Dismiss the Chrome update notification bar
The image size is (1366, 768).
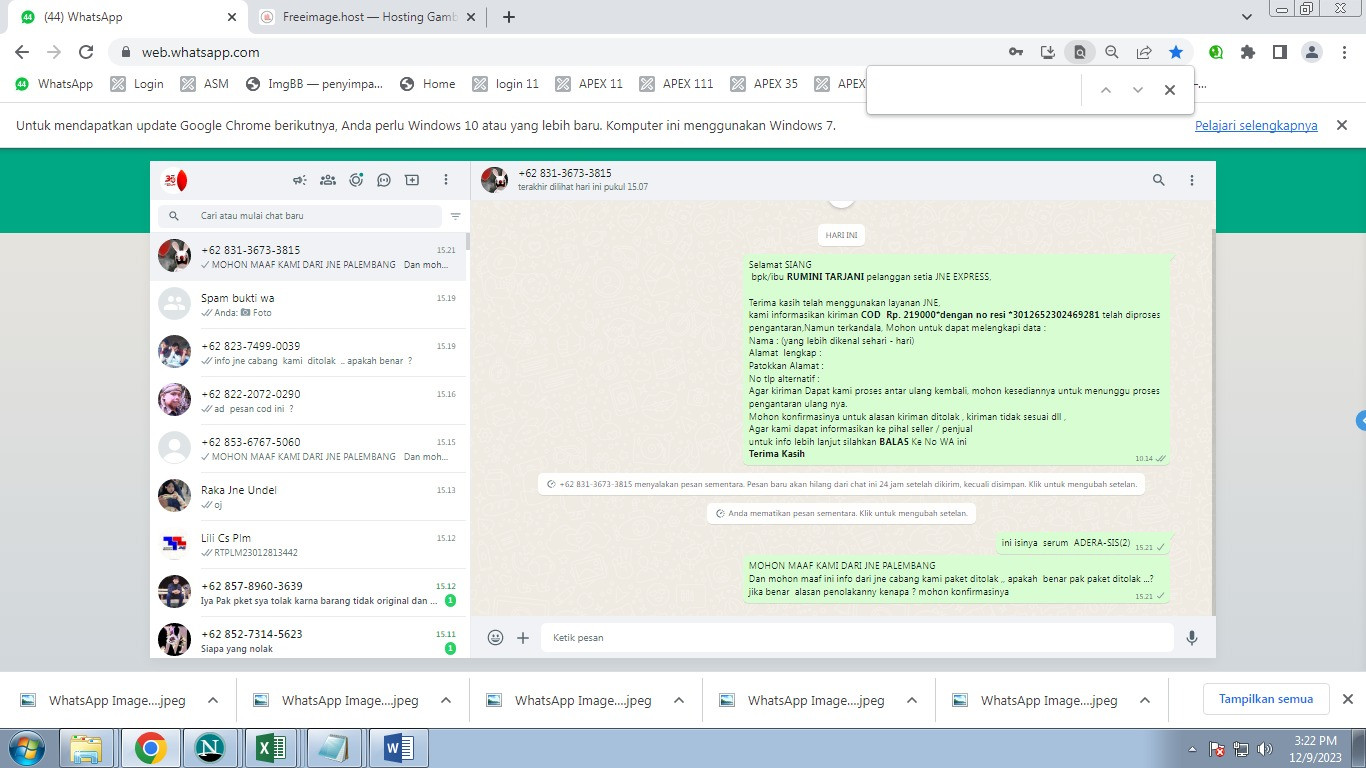pos(1343,125)
